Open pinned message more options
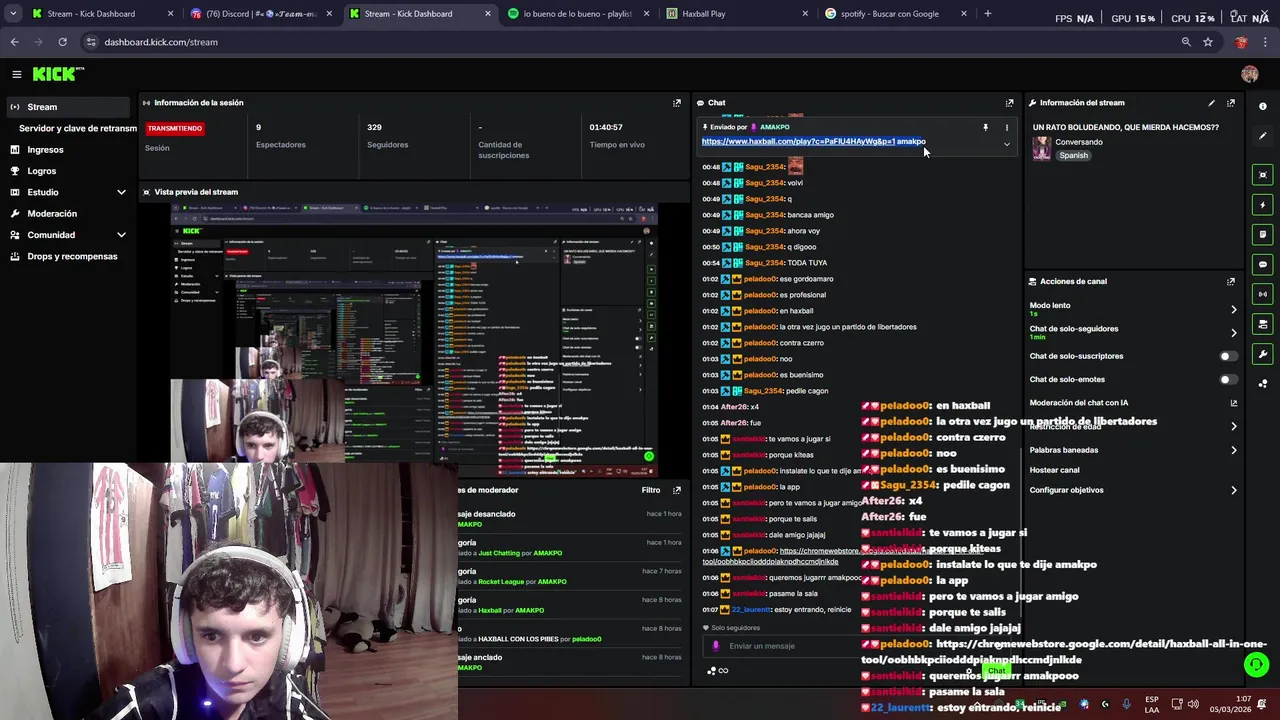This screenshot has width=1280, height=720. [1007, 127]
